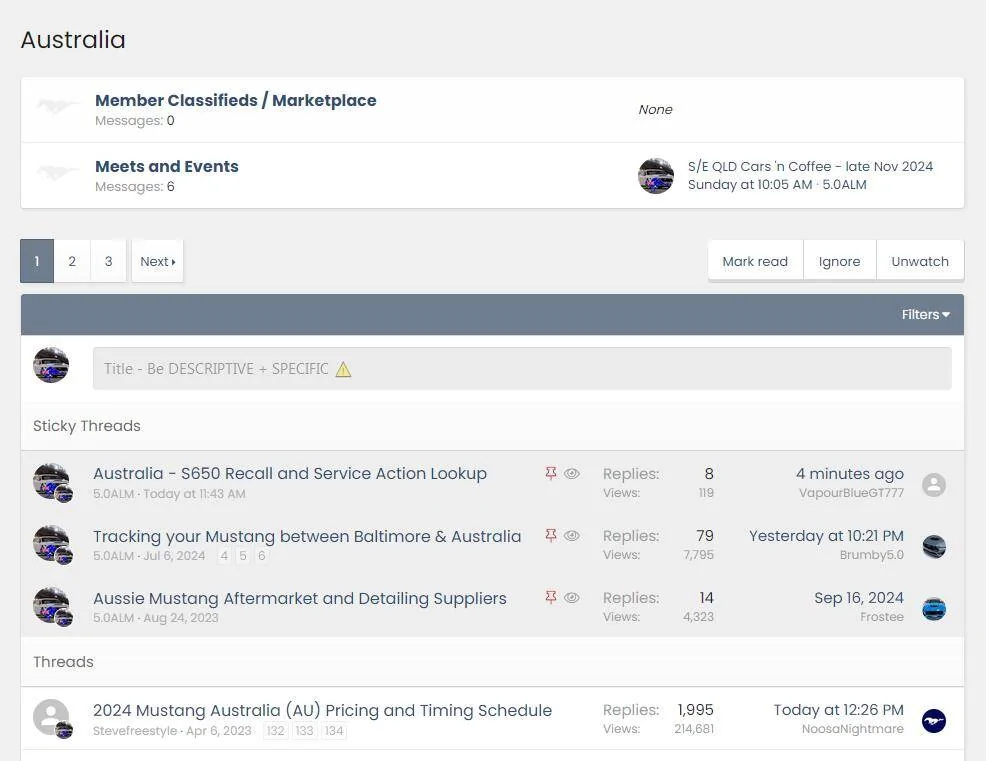Open 'Yesterday at 10:21 PM' latest post

tap(826, 536)
